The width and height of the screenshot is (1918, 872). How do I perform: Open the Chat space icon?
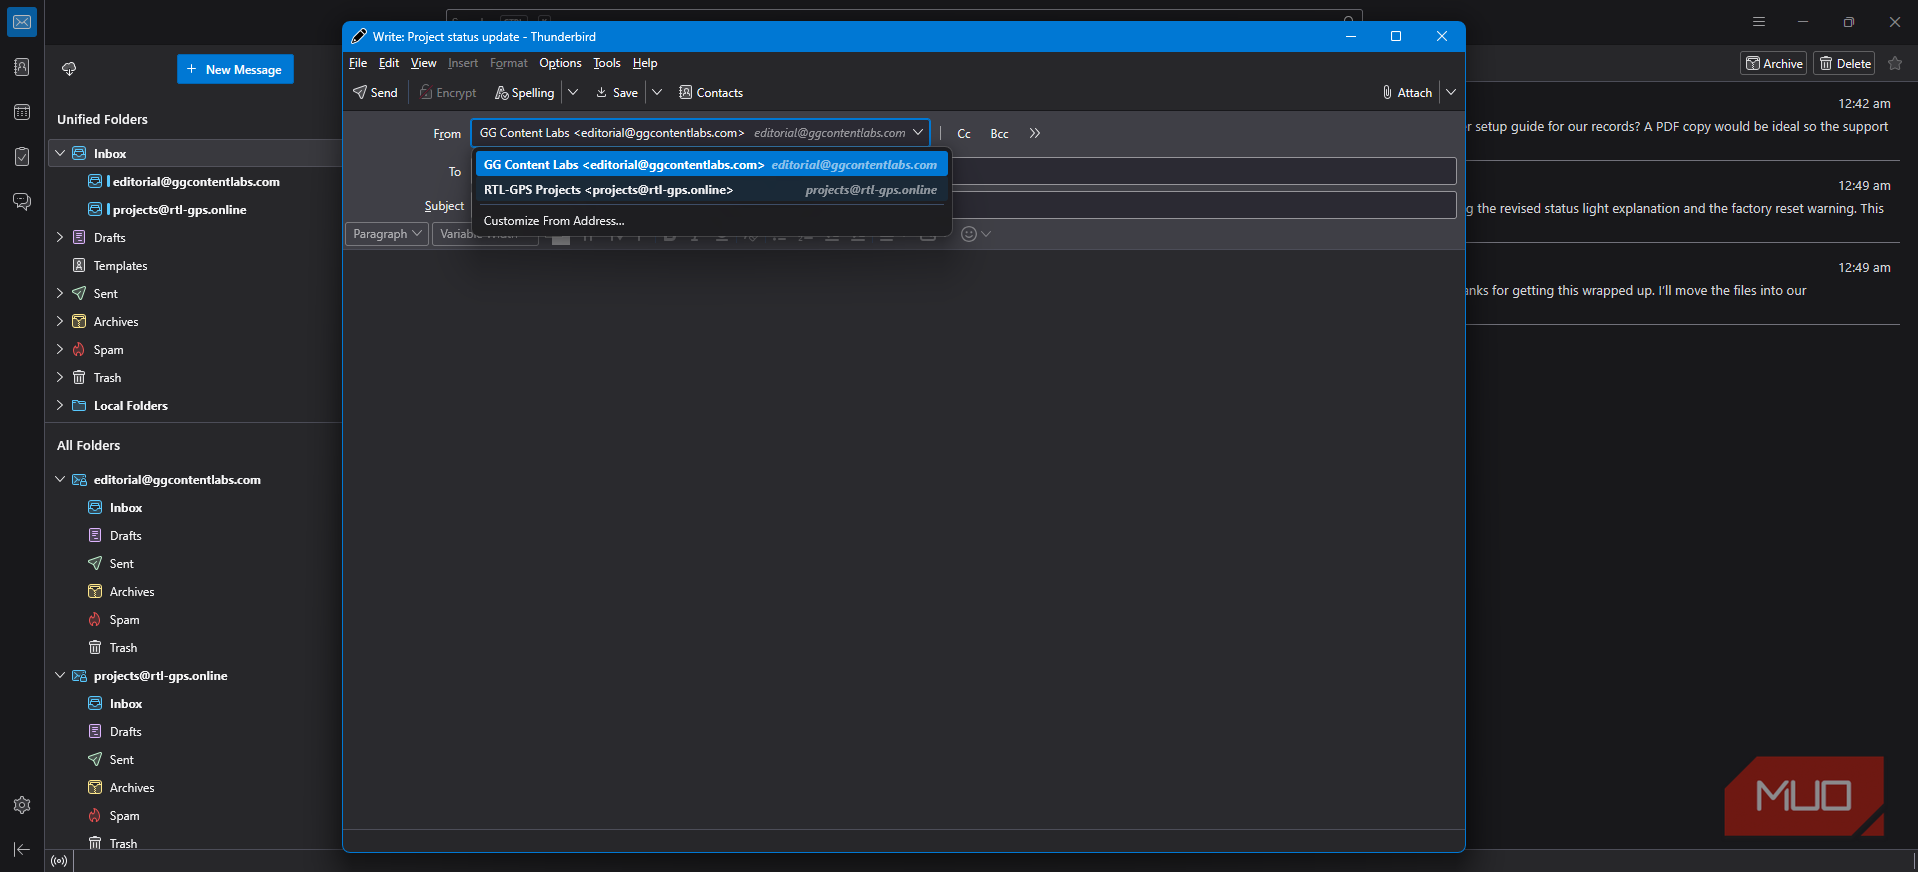22,202
